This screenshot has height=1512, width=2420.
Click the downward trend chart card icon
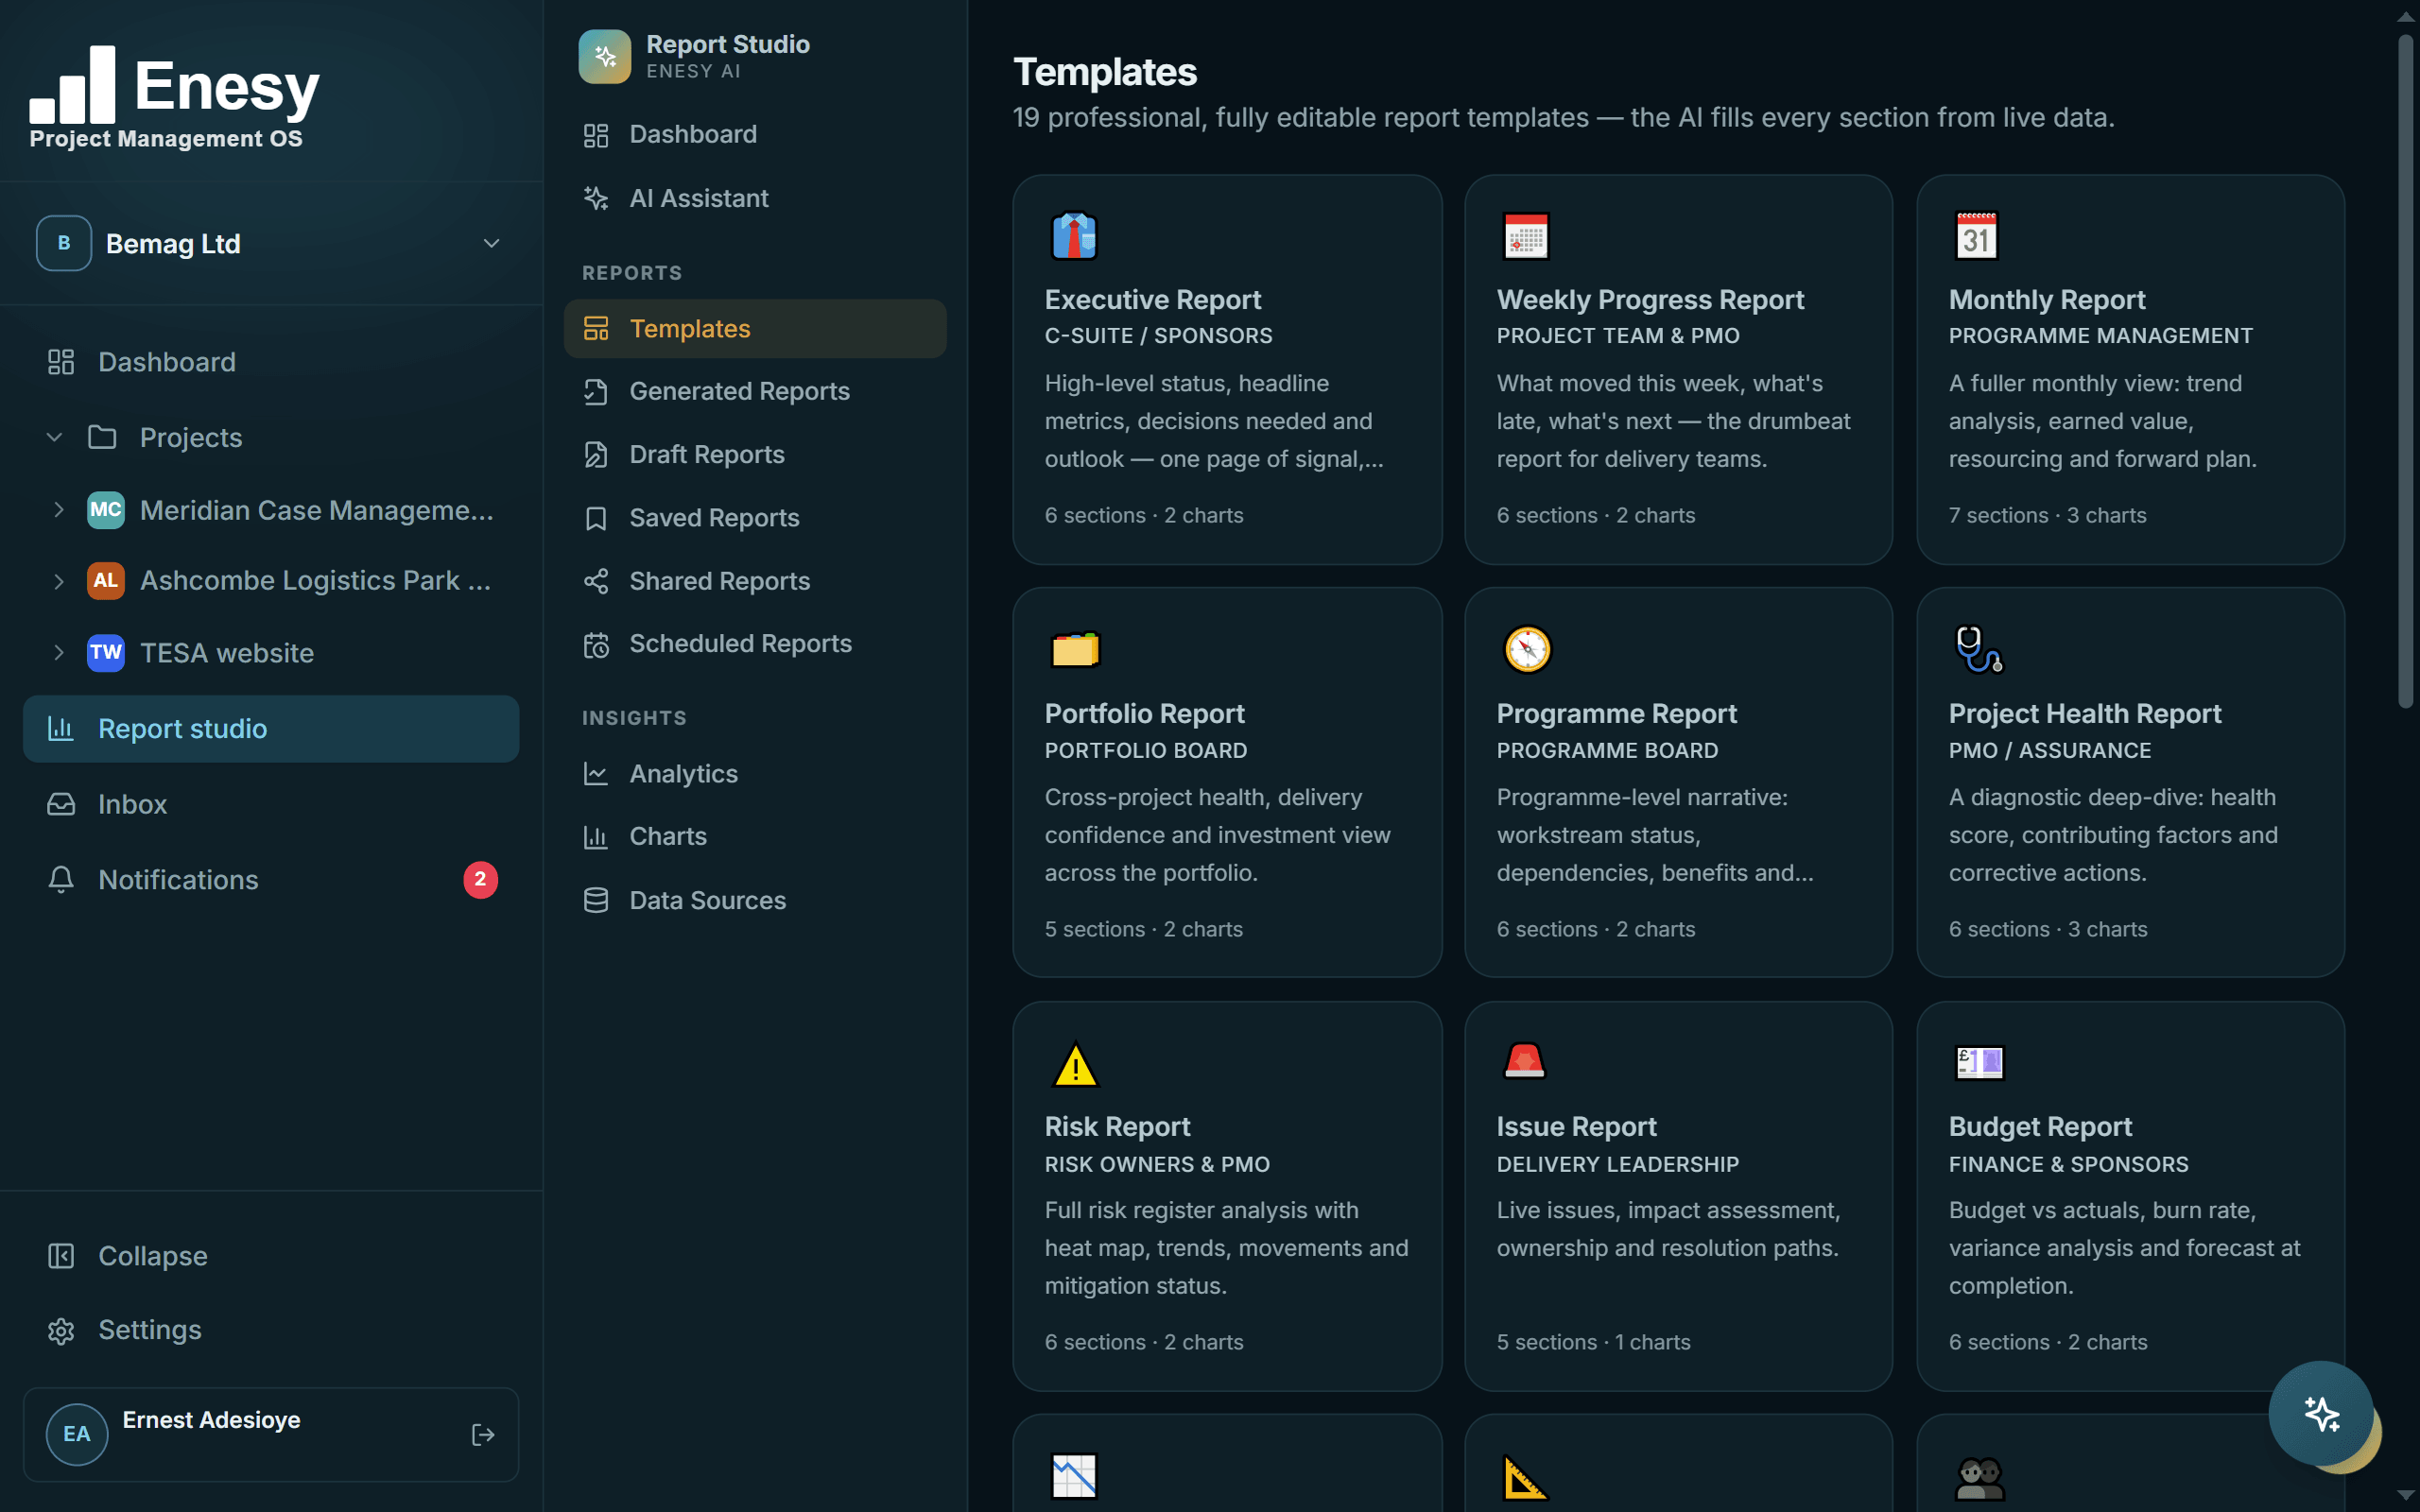point(1075,1476)
